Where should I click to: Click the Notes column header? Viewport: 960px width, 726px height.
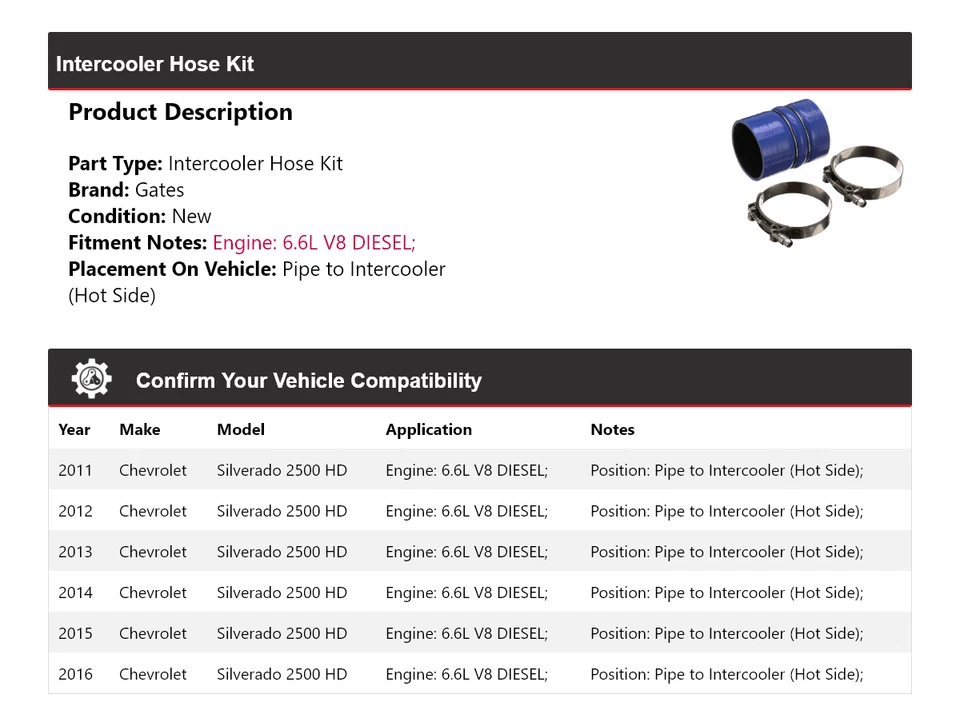click(x=612, y=429)
